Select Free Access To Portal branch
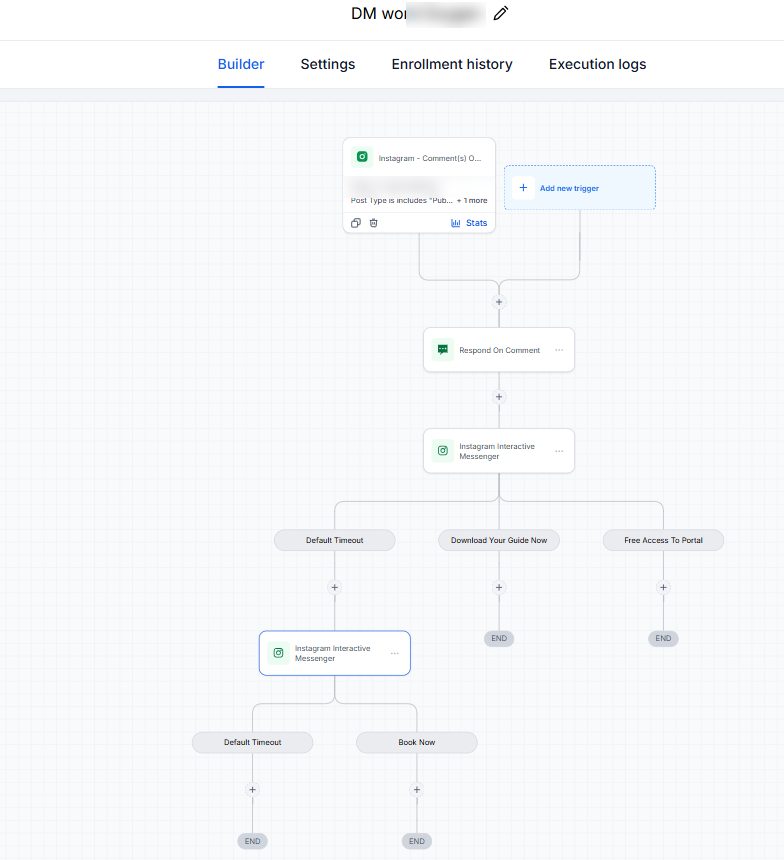The height and width of the screenshot is (860, 784). point(663,540)
